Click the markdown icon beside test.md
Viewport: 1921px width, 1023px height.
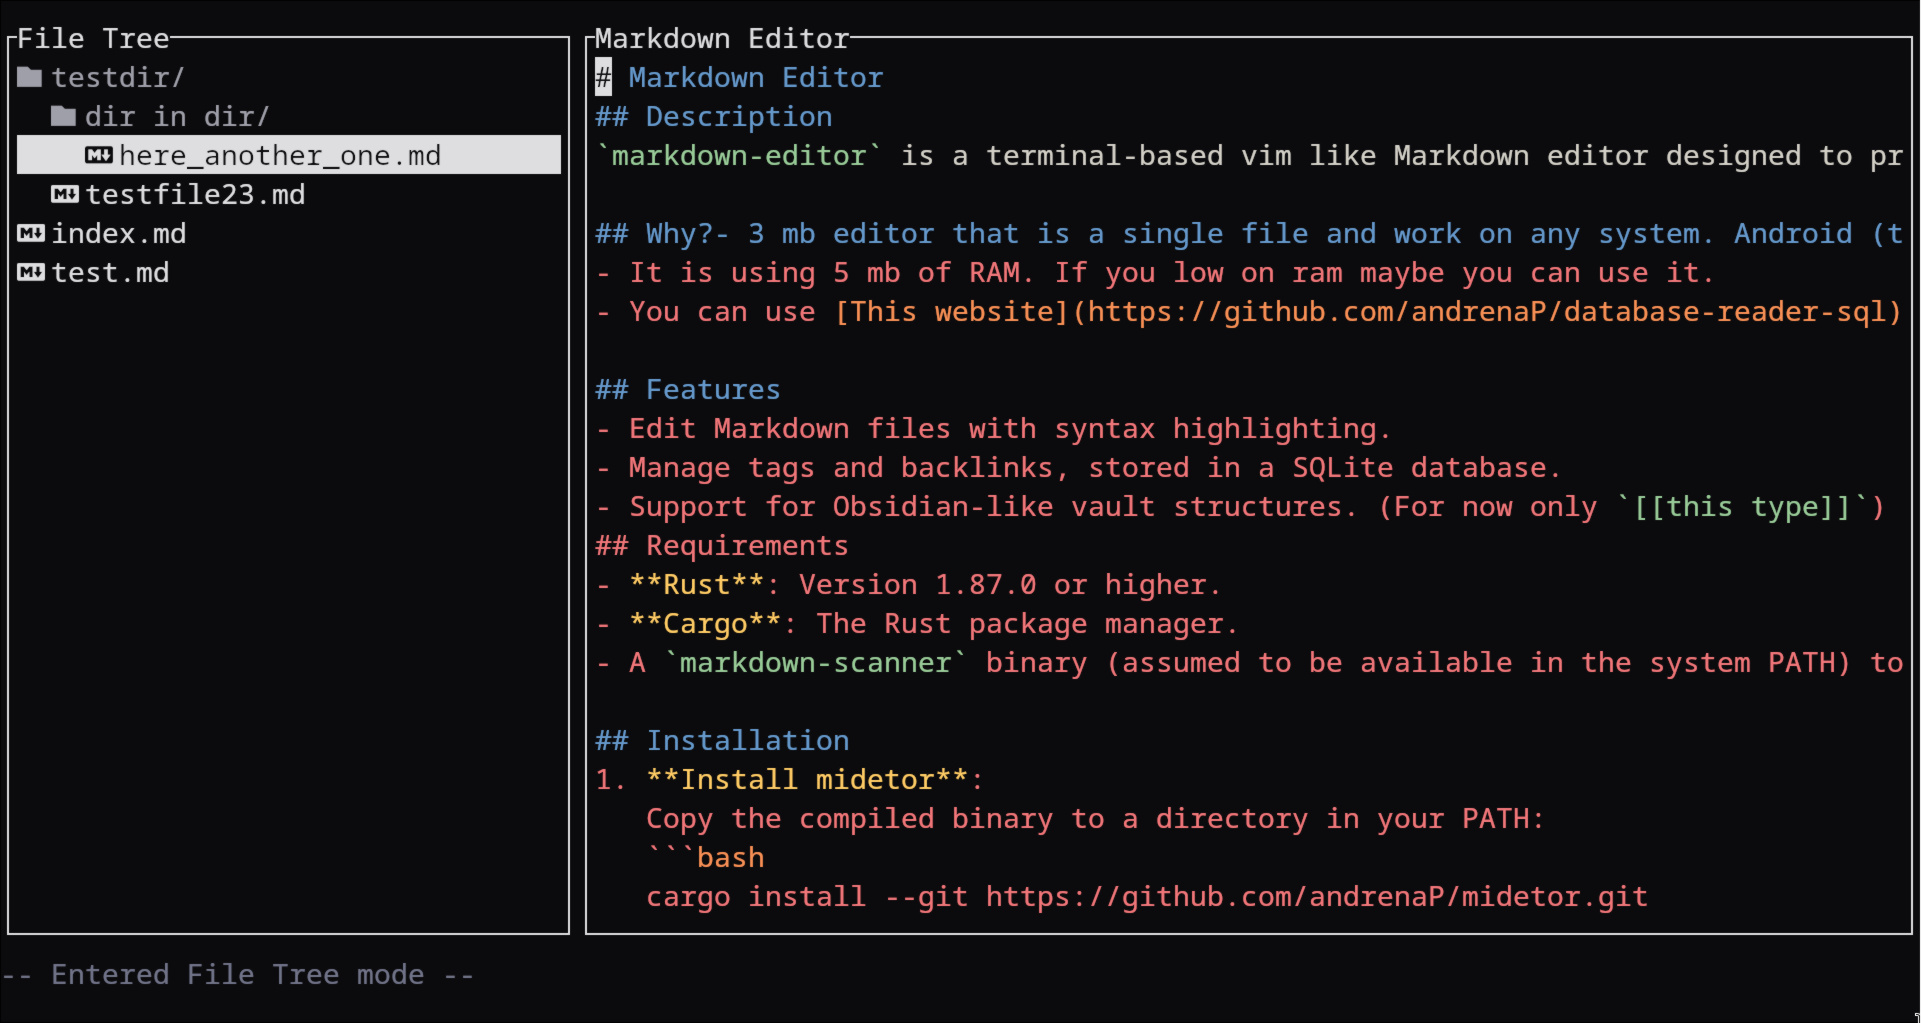click(30, 272)
